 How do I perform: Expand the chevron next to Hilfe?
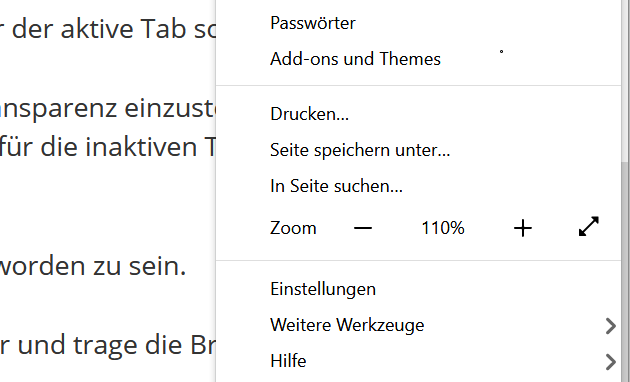point(610,362)
